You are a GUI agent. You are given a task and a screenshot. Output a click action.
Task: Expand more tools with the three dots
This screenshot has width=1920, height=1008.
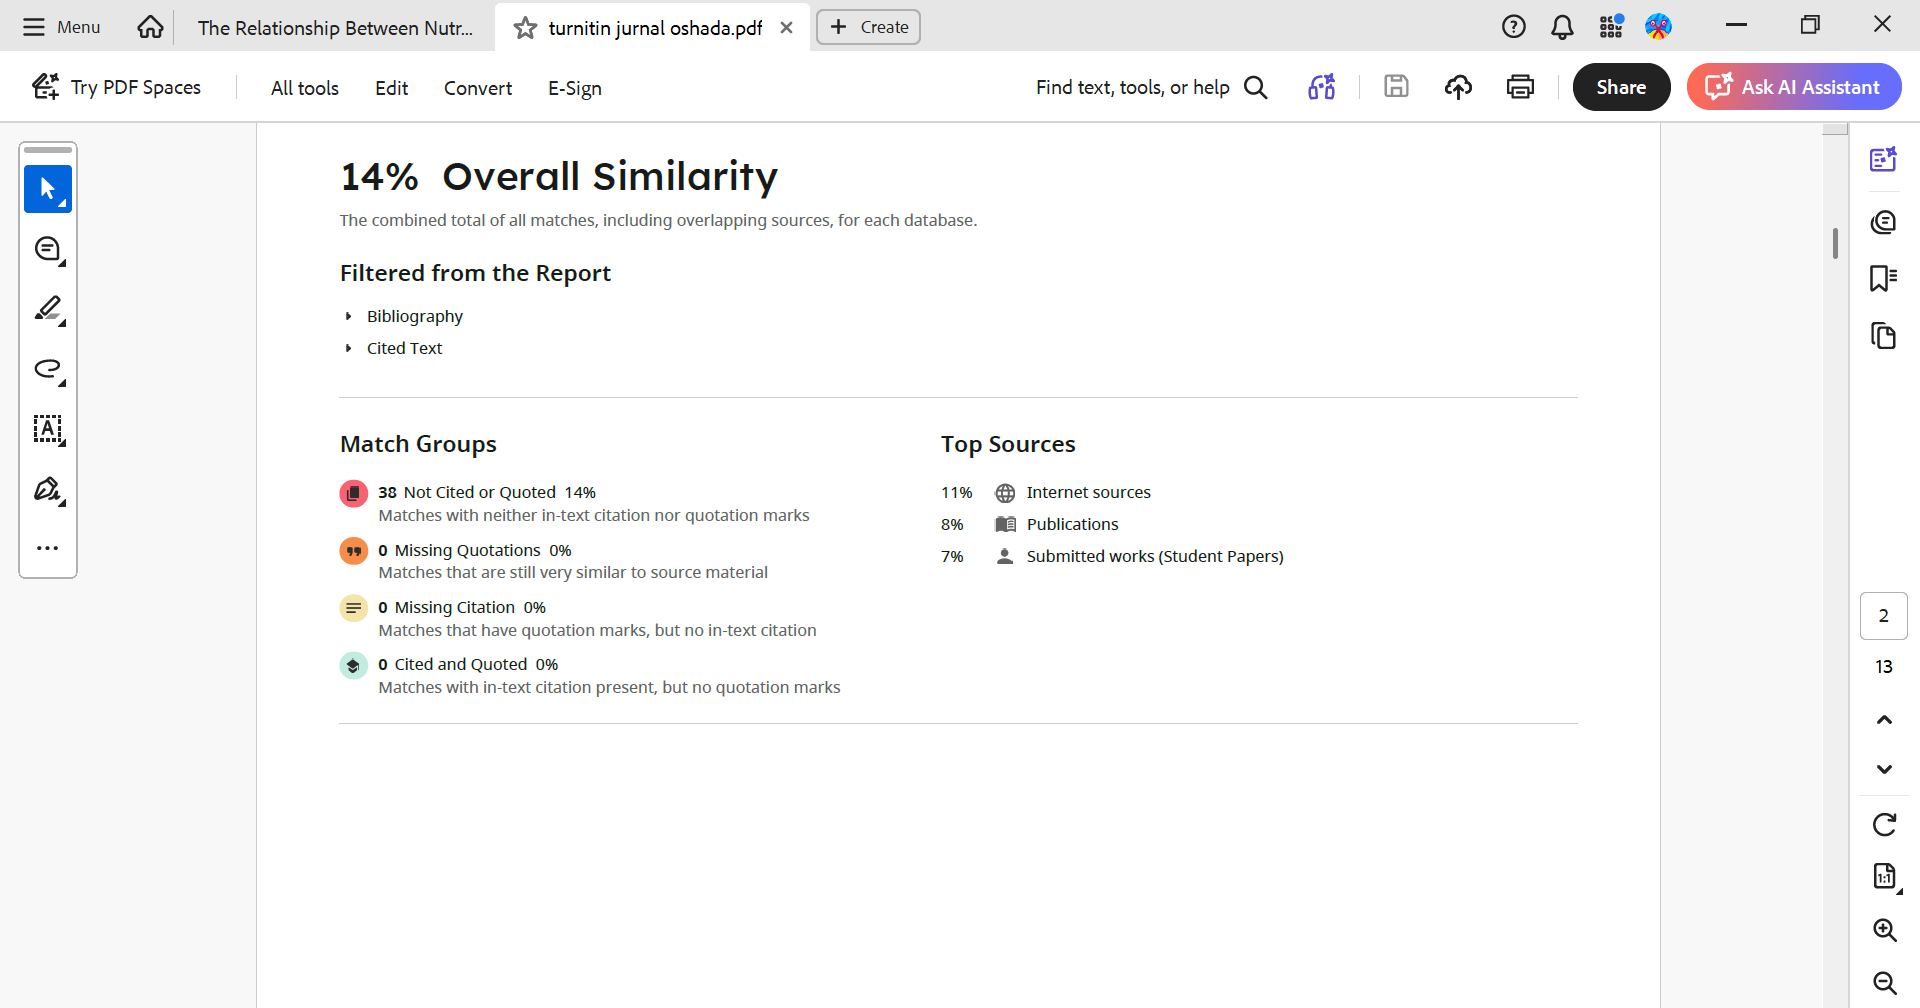click(47, 548)
